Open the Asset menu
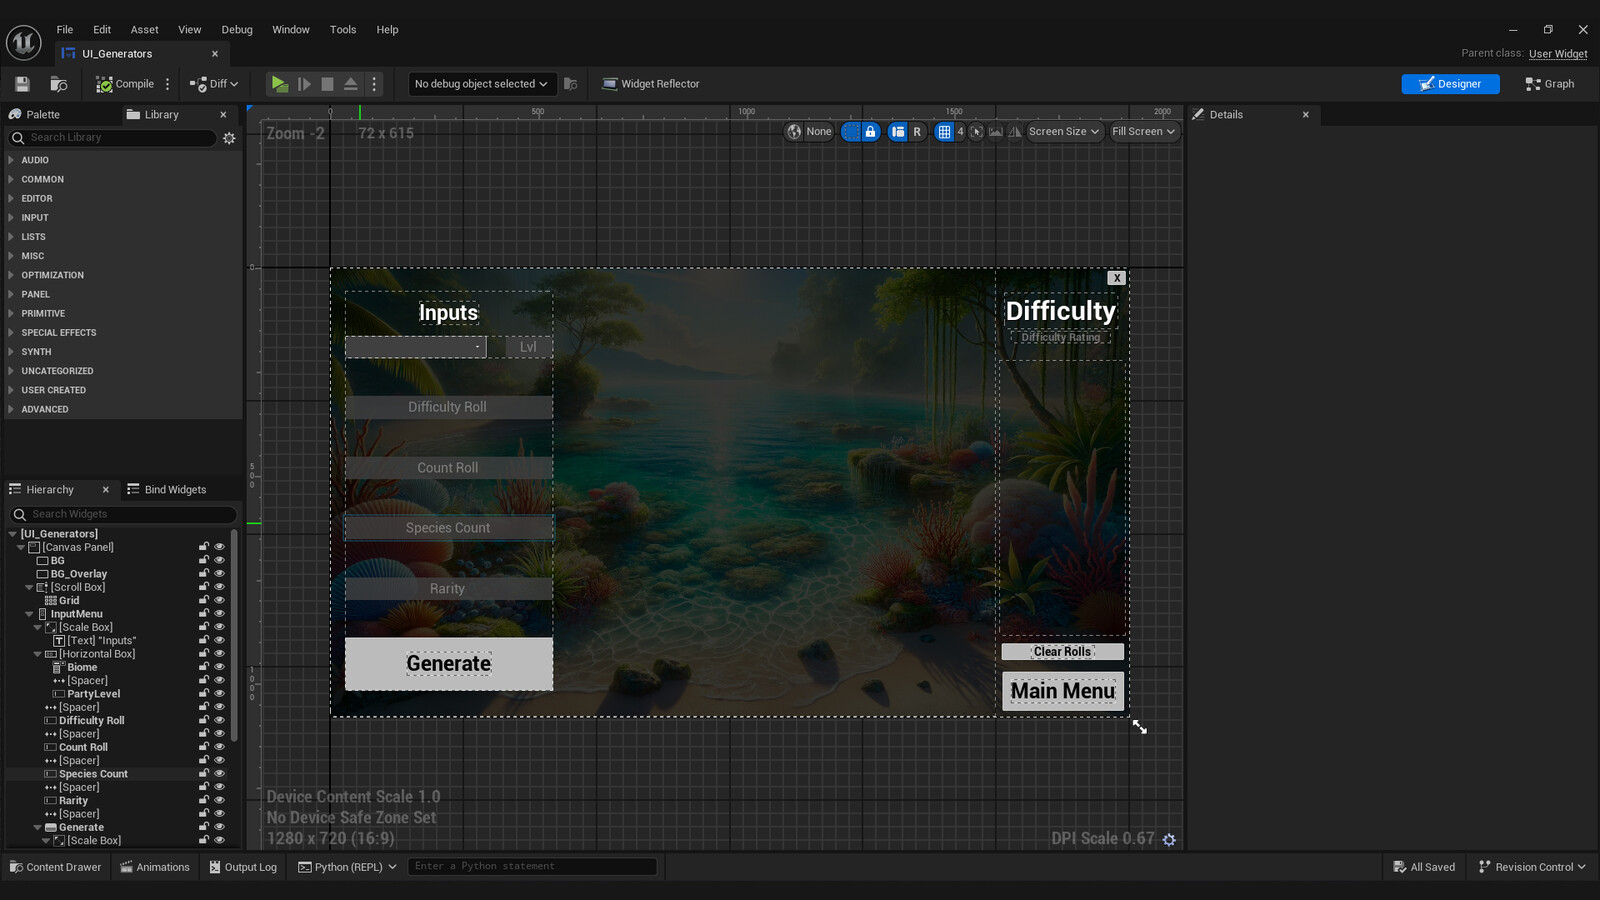The image size is (1600, 900). (x=145, y=30)
